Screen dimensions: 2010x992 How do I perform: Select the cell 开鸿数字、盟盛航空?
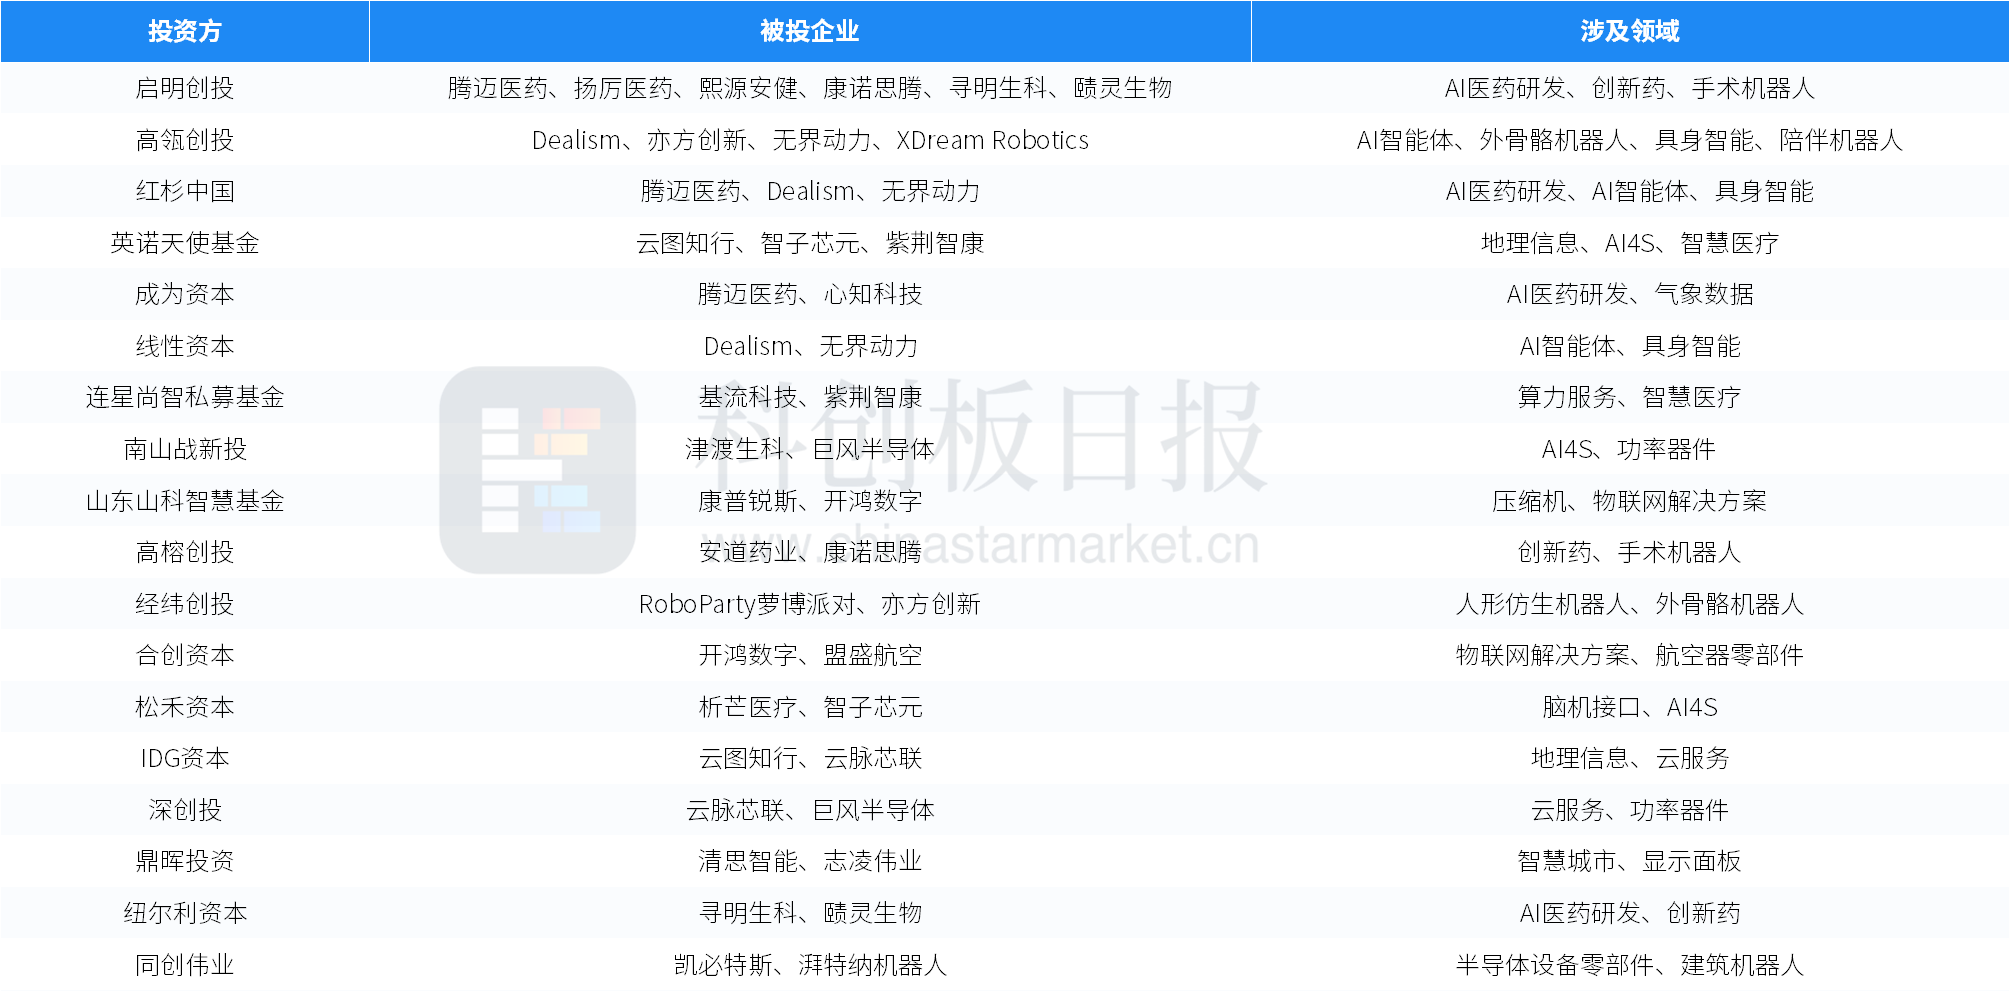[x=810, y=655]
